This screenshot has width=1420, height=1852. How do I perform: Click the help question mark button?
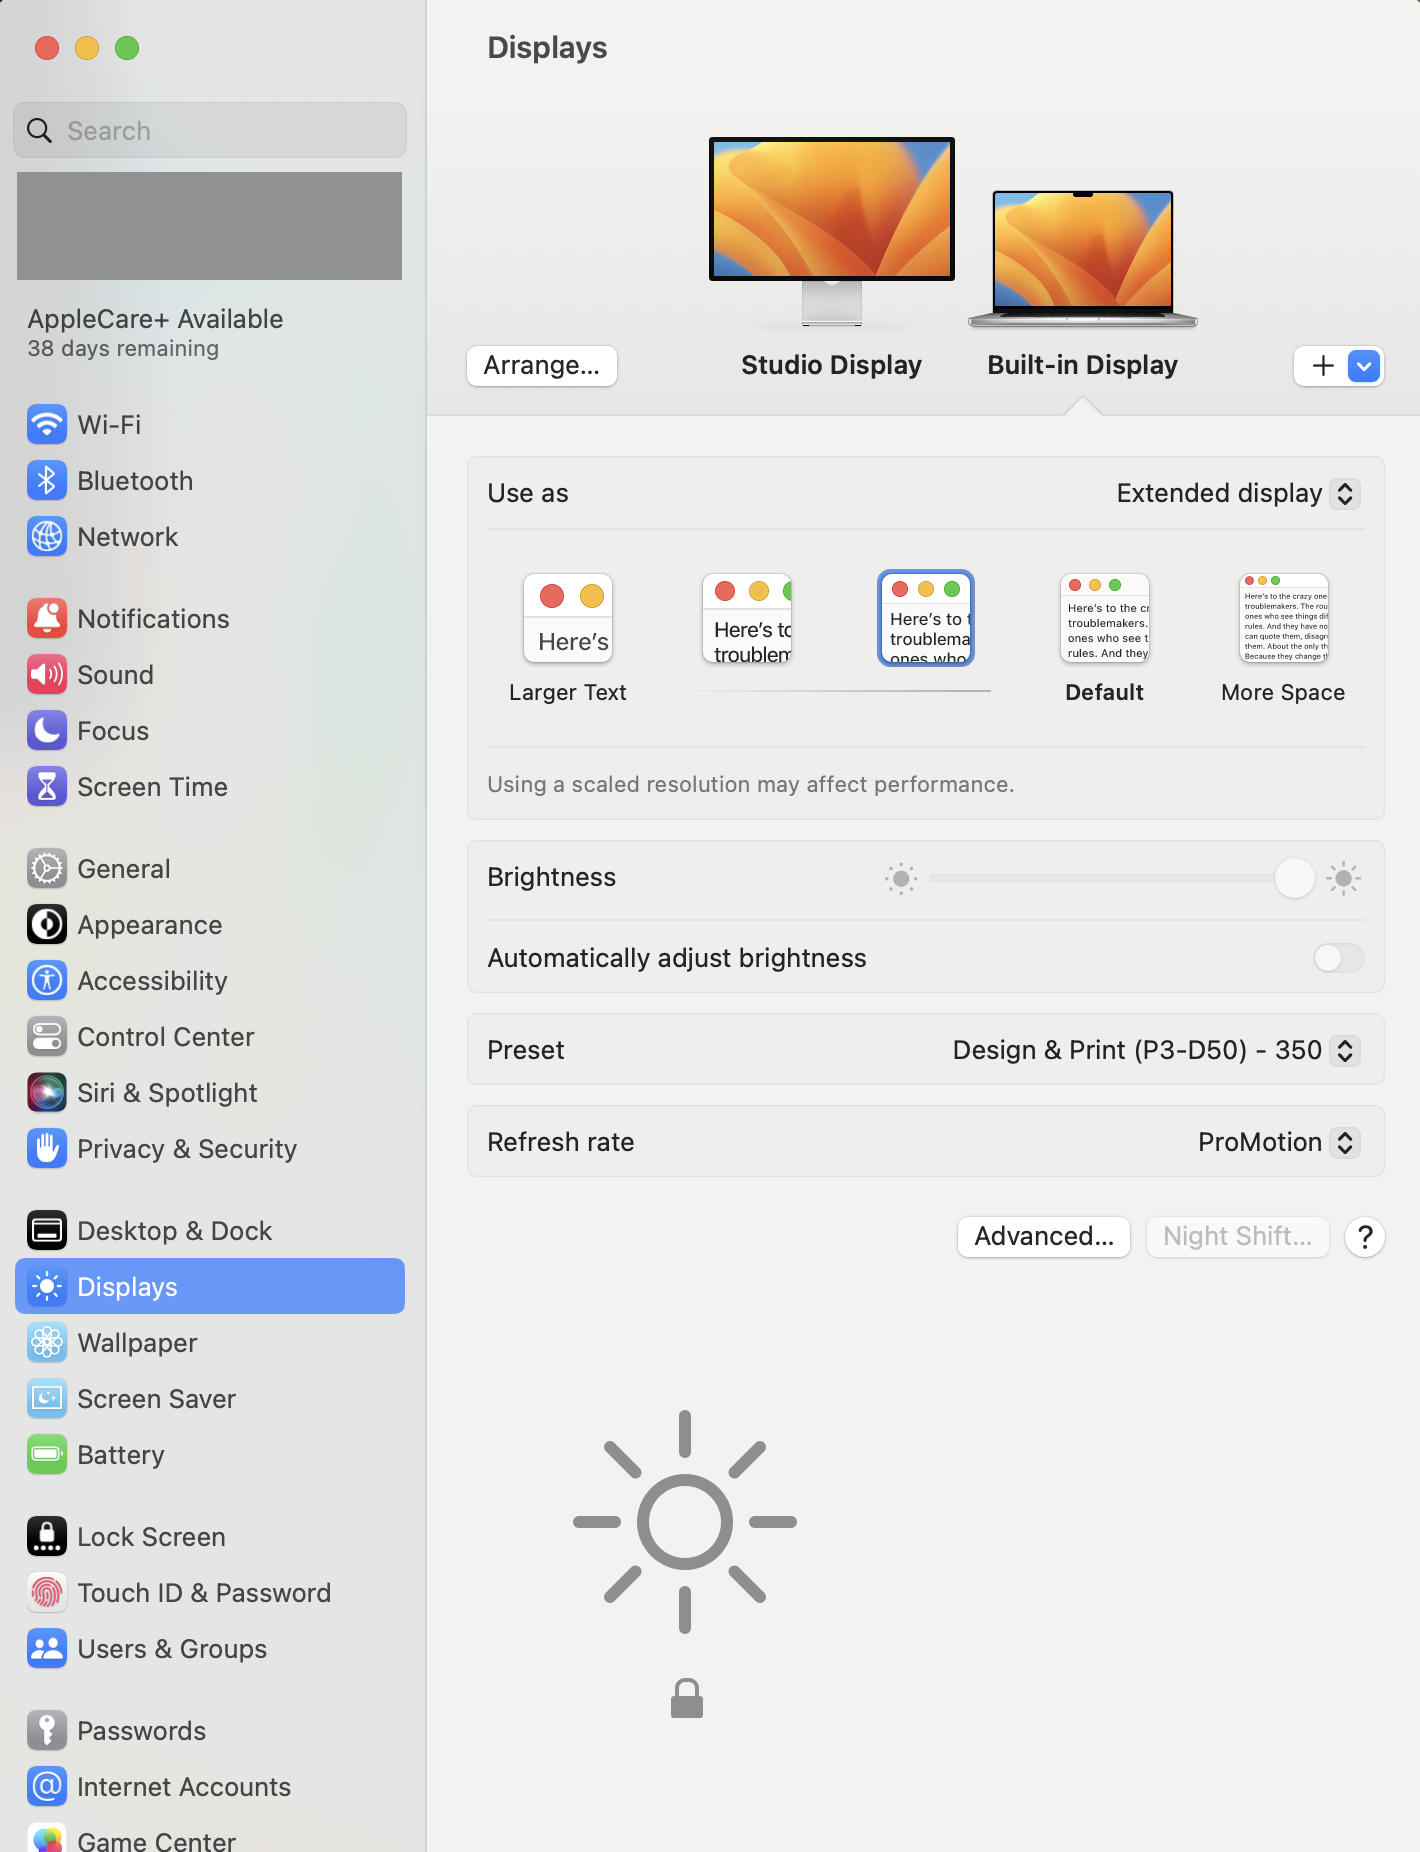pyautogui.click(x=1365, y=1237)
